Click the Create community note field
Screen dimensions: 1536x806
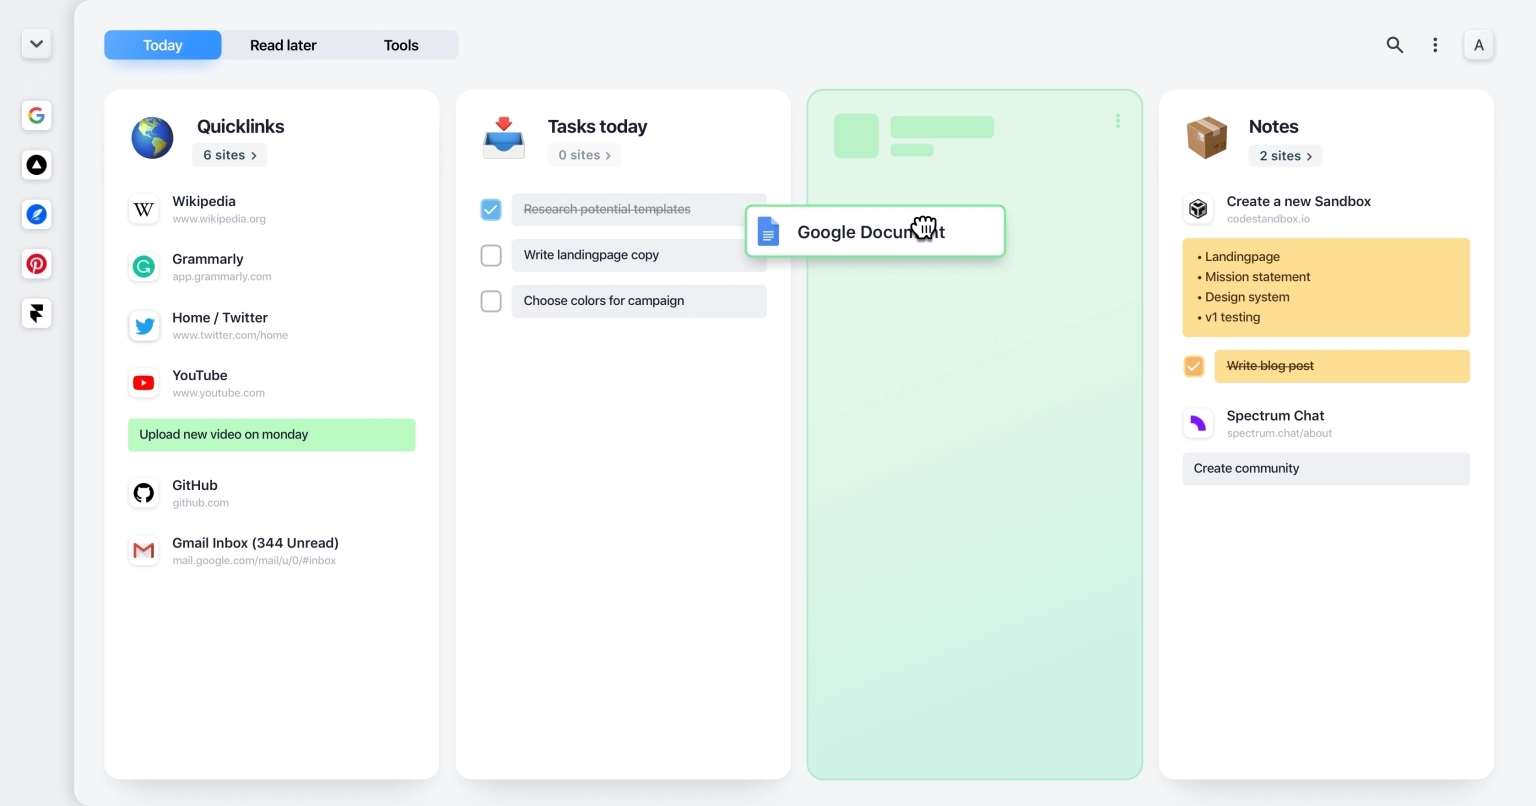click(1325, 469)
